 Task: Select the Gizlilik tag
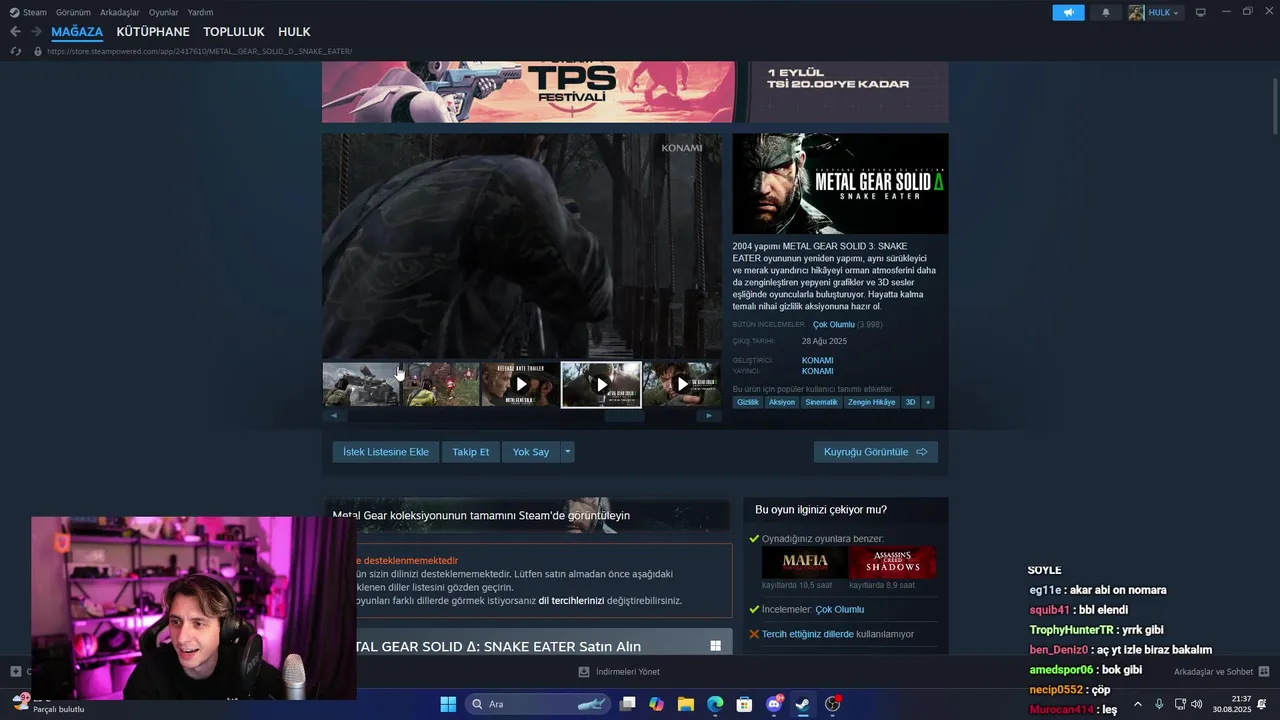point(748,402)
